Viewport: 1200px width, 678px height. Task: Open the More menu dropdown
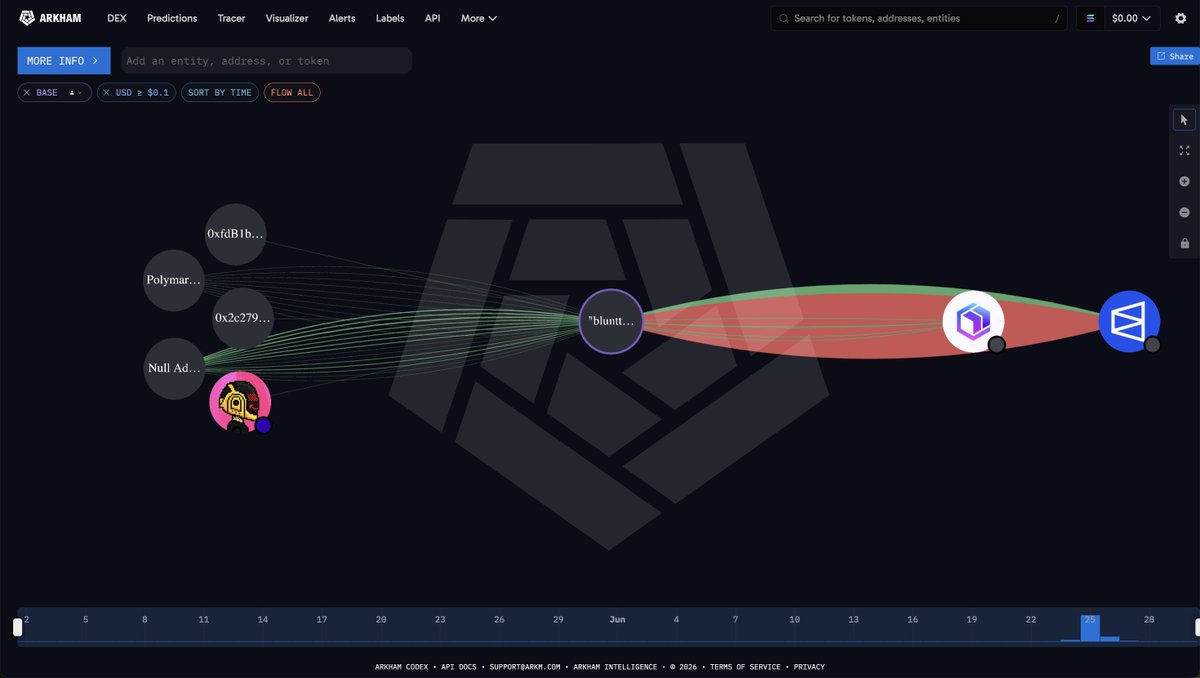coord(479,18)
